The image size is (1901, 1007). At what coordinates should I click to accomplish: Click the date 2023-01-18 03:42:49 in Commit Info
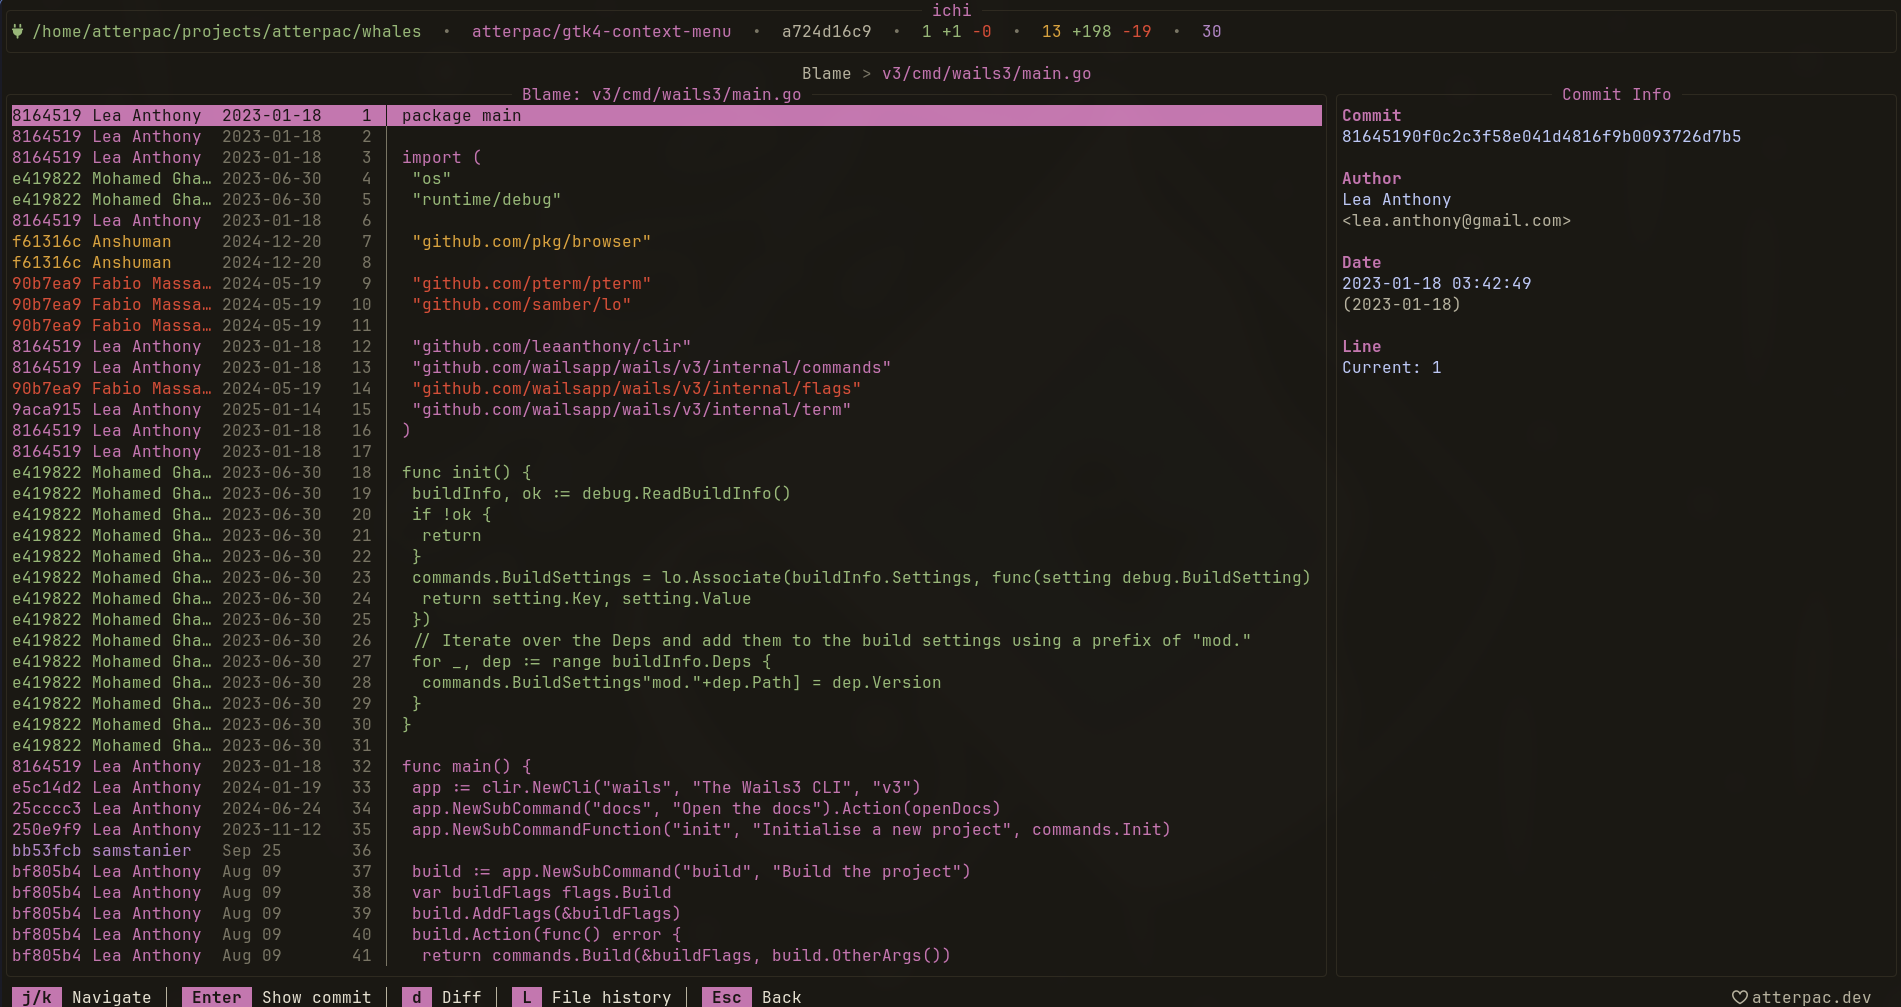click(1436, 283)
